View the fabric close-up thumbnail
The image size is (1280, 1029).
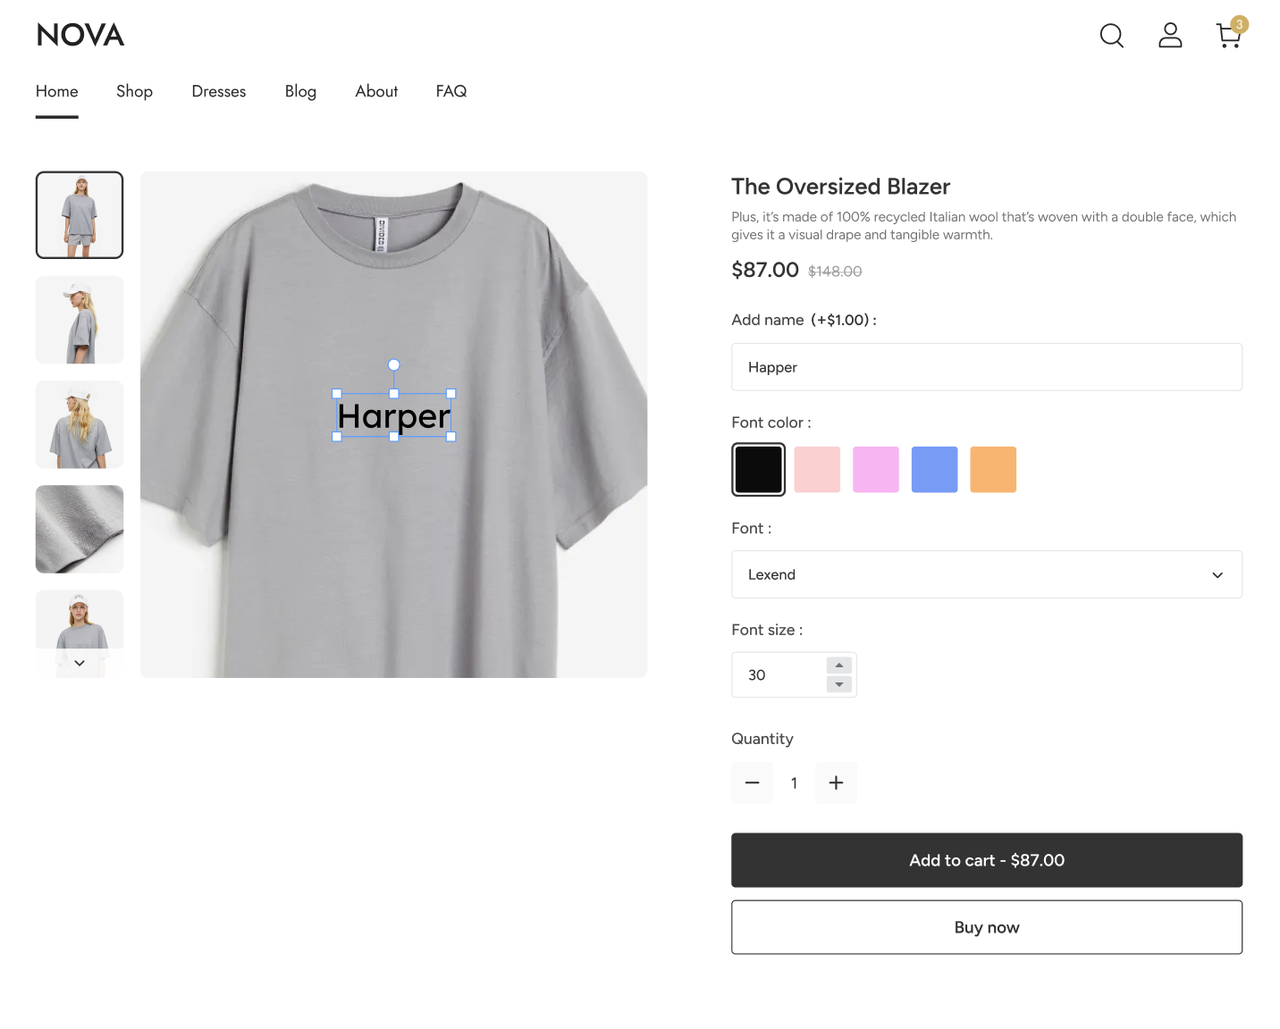click(x=79, y=529)
